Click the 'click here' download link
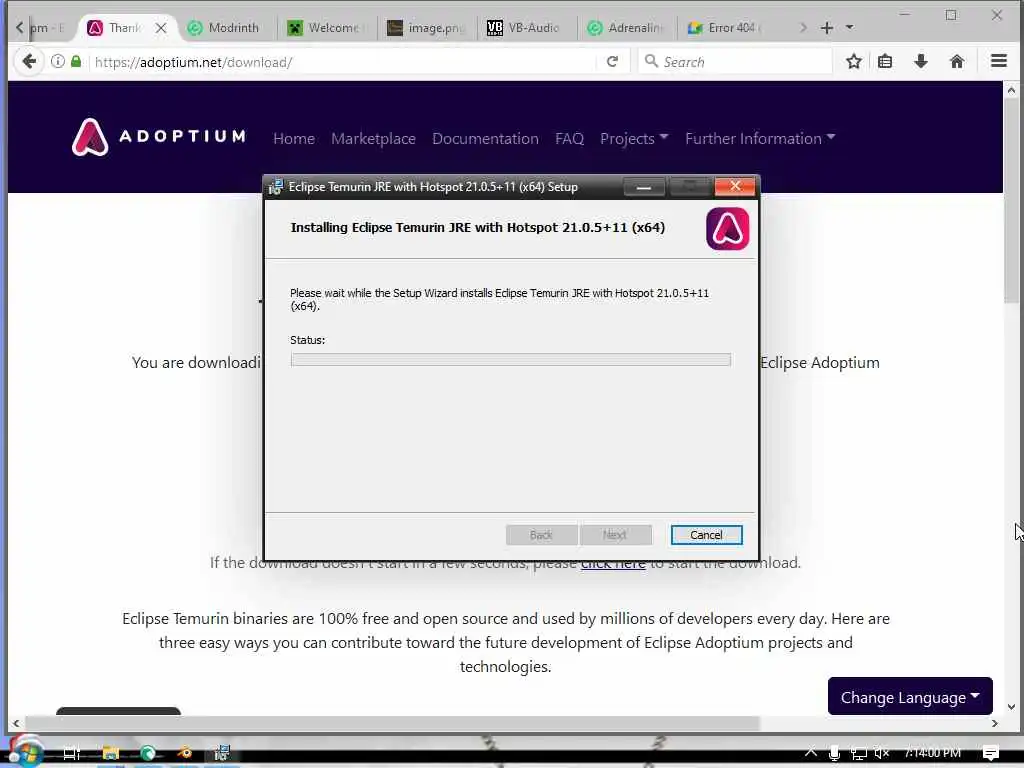This screenshot has width=1024, height=768. [613, 564]
